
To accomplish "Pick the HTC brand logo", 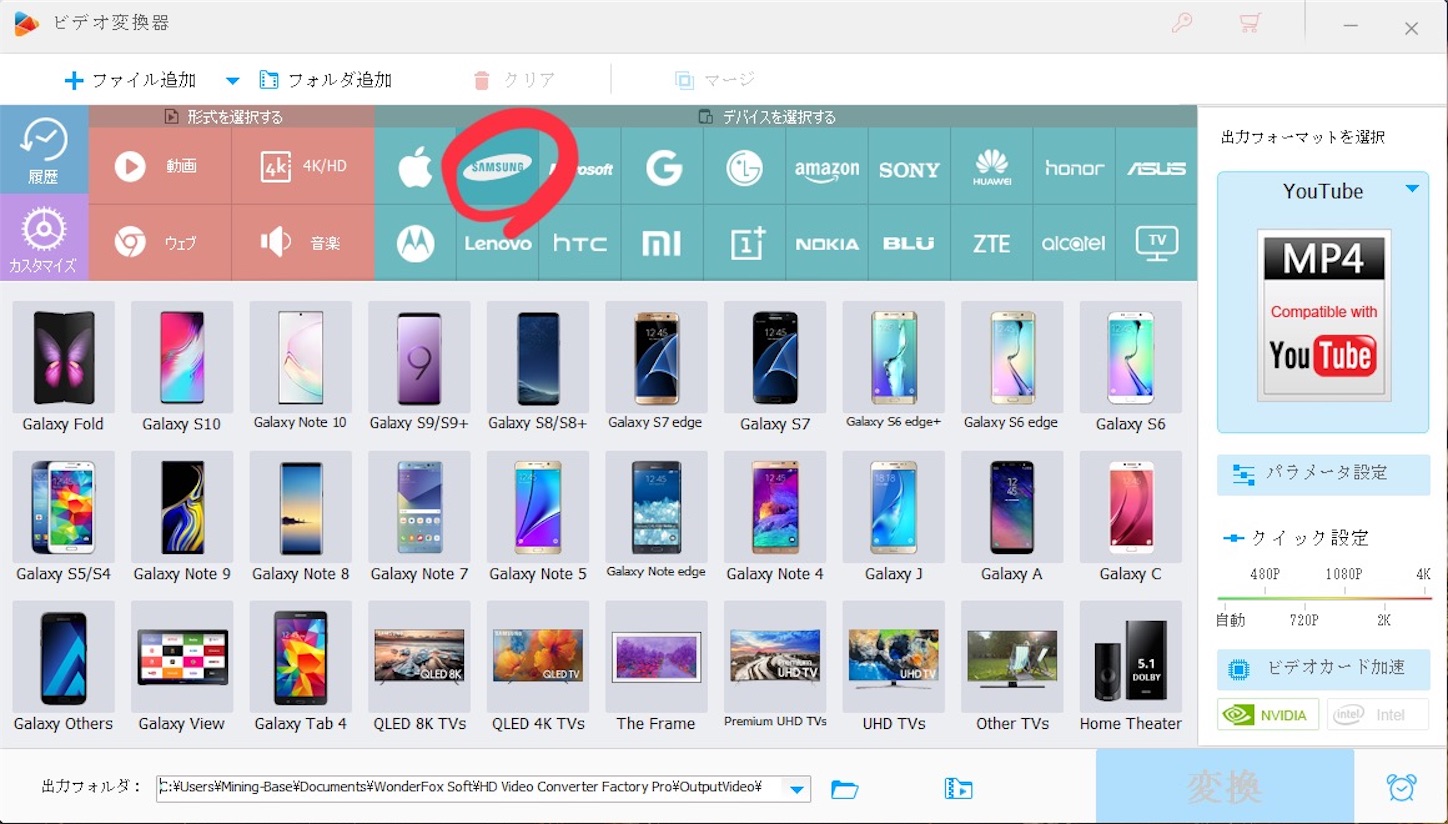I will 580,243.
